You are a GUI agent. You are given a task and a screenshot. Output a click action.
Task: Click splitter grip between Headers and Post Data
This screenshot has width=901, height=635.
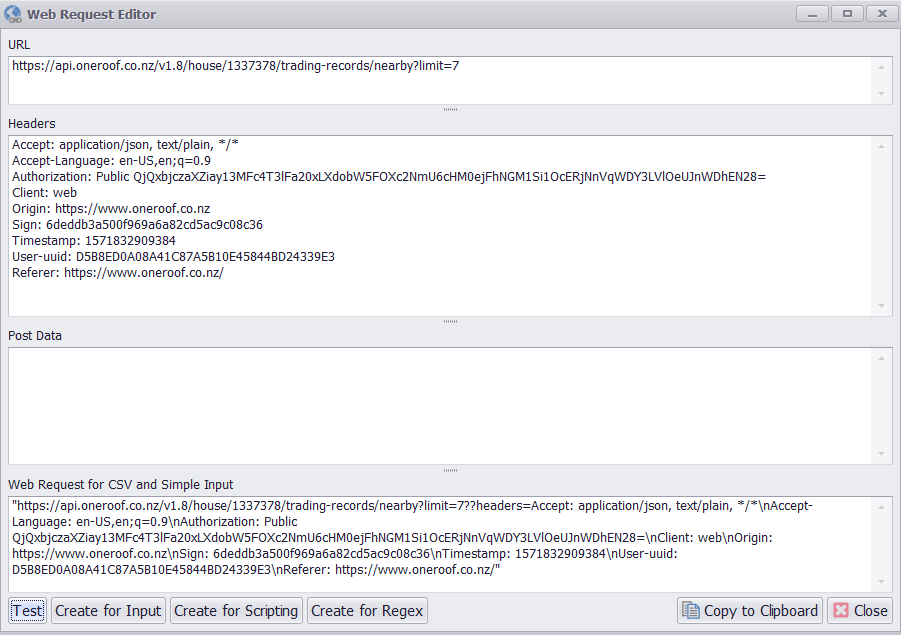point(450,321)
